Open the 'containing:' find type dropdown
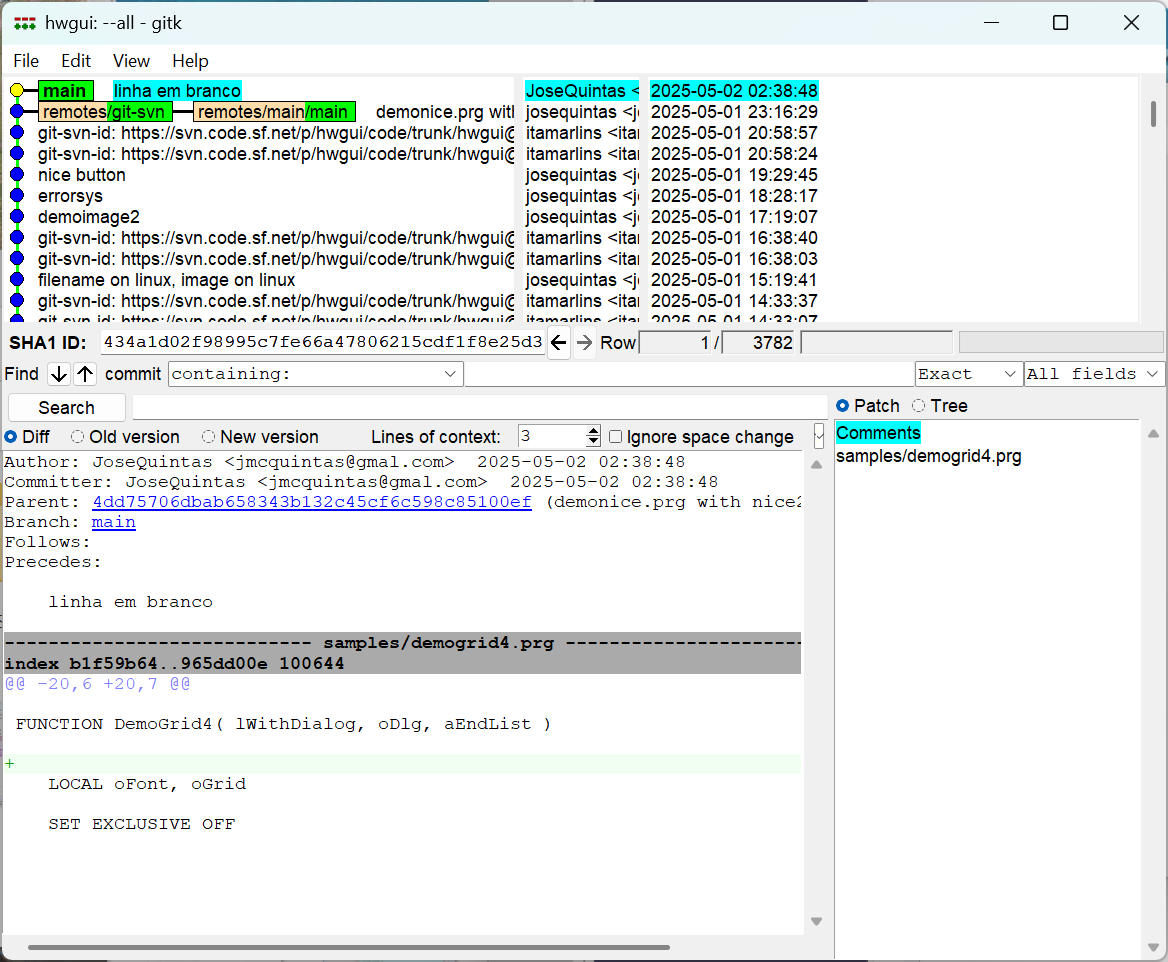1168x962 pixels. 316,374
